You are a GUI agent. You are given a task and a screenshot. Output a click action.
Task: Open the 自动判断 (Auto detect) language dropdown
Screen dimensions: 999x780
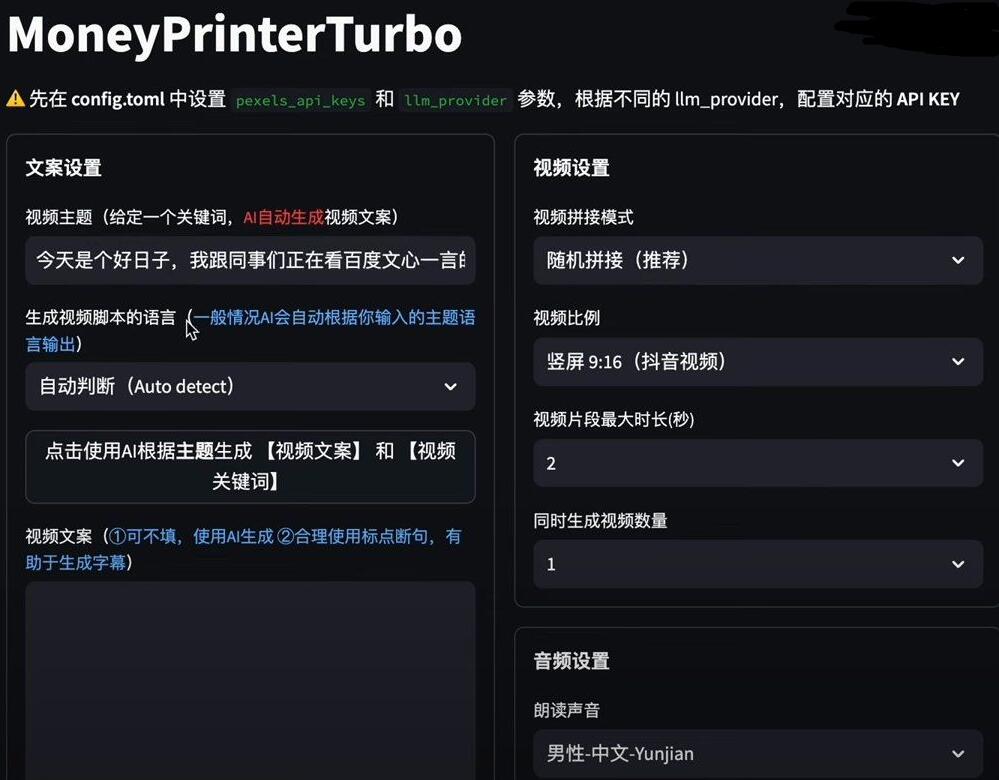(x=250, y=387)
